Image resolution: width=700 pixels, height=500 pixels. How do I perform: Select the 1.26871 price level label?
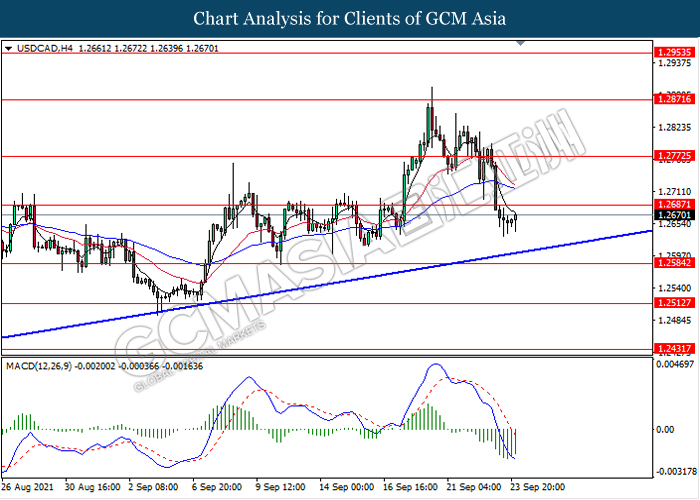tap(675, 204)
